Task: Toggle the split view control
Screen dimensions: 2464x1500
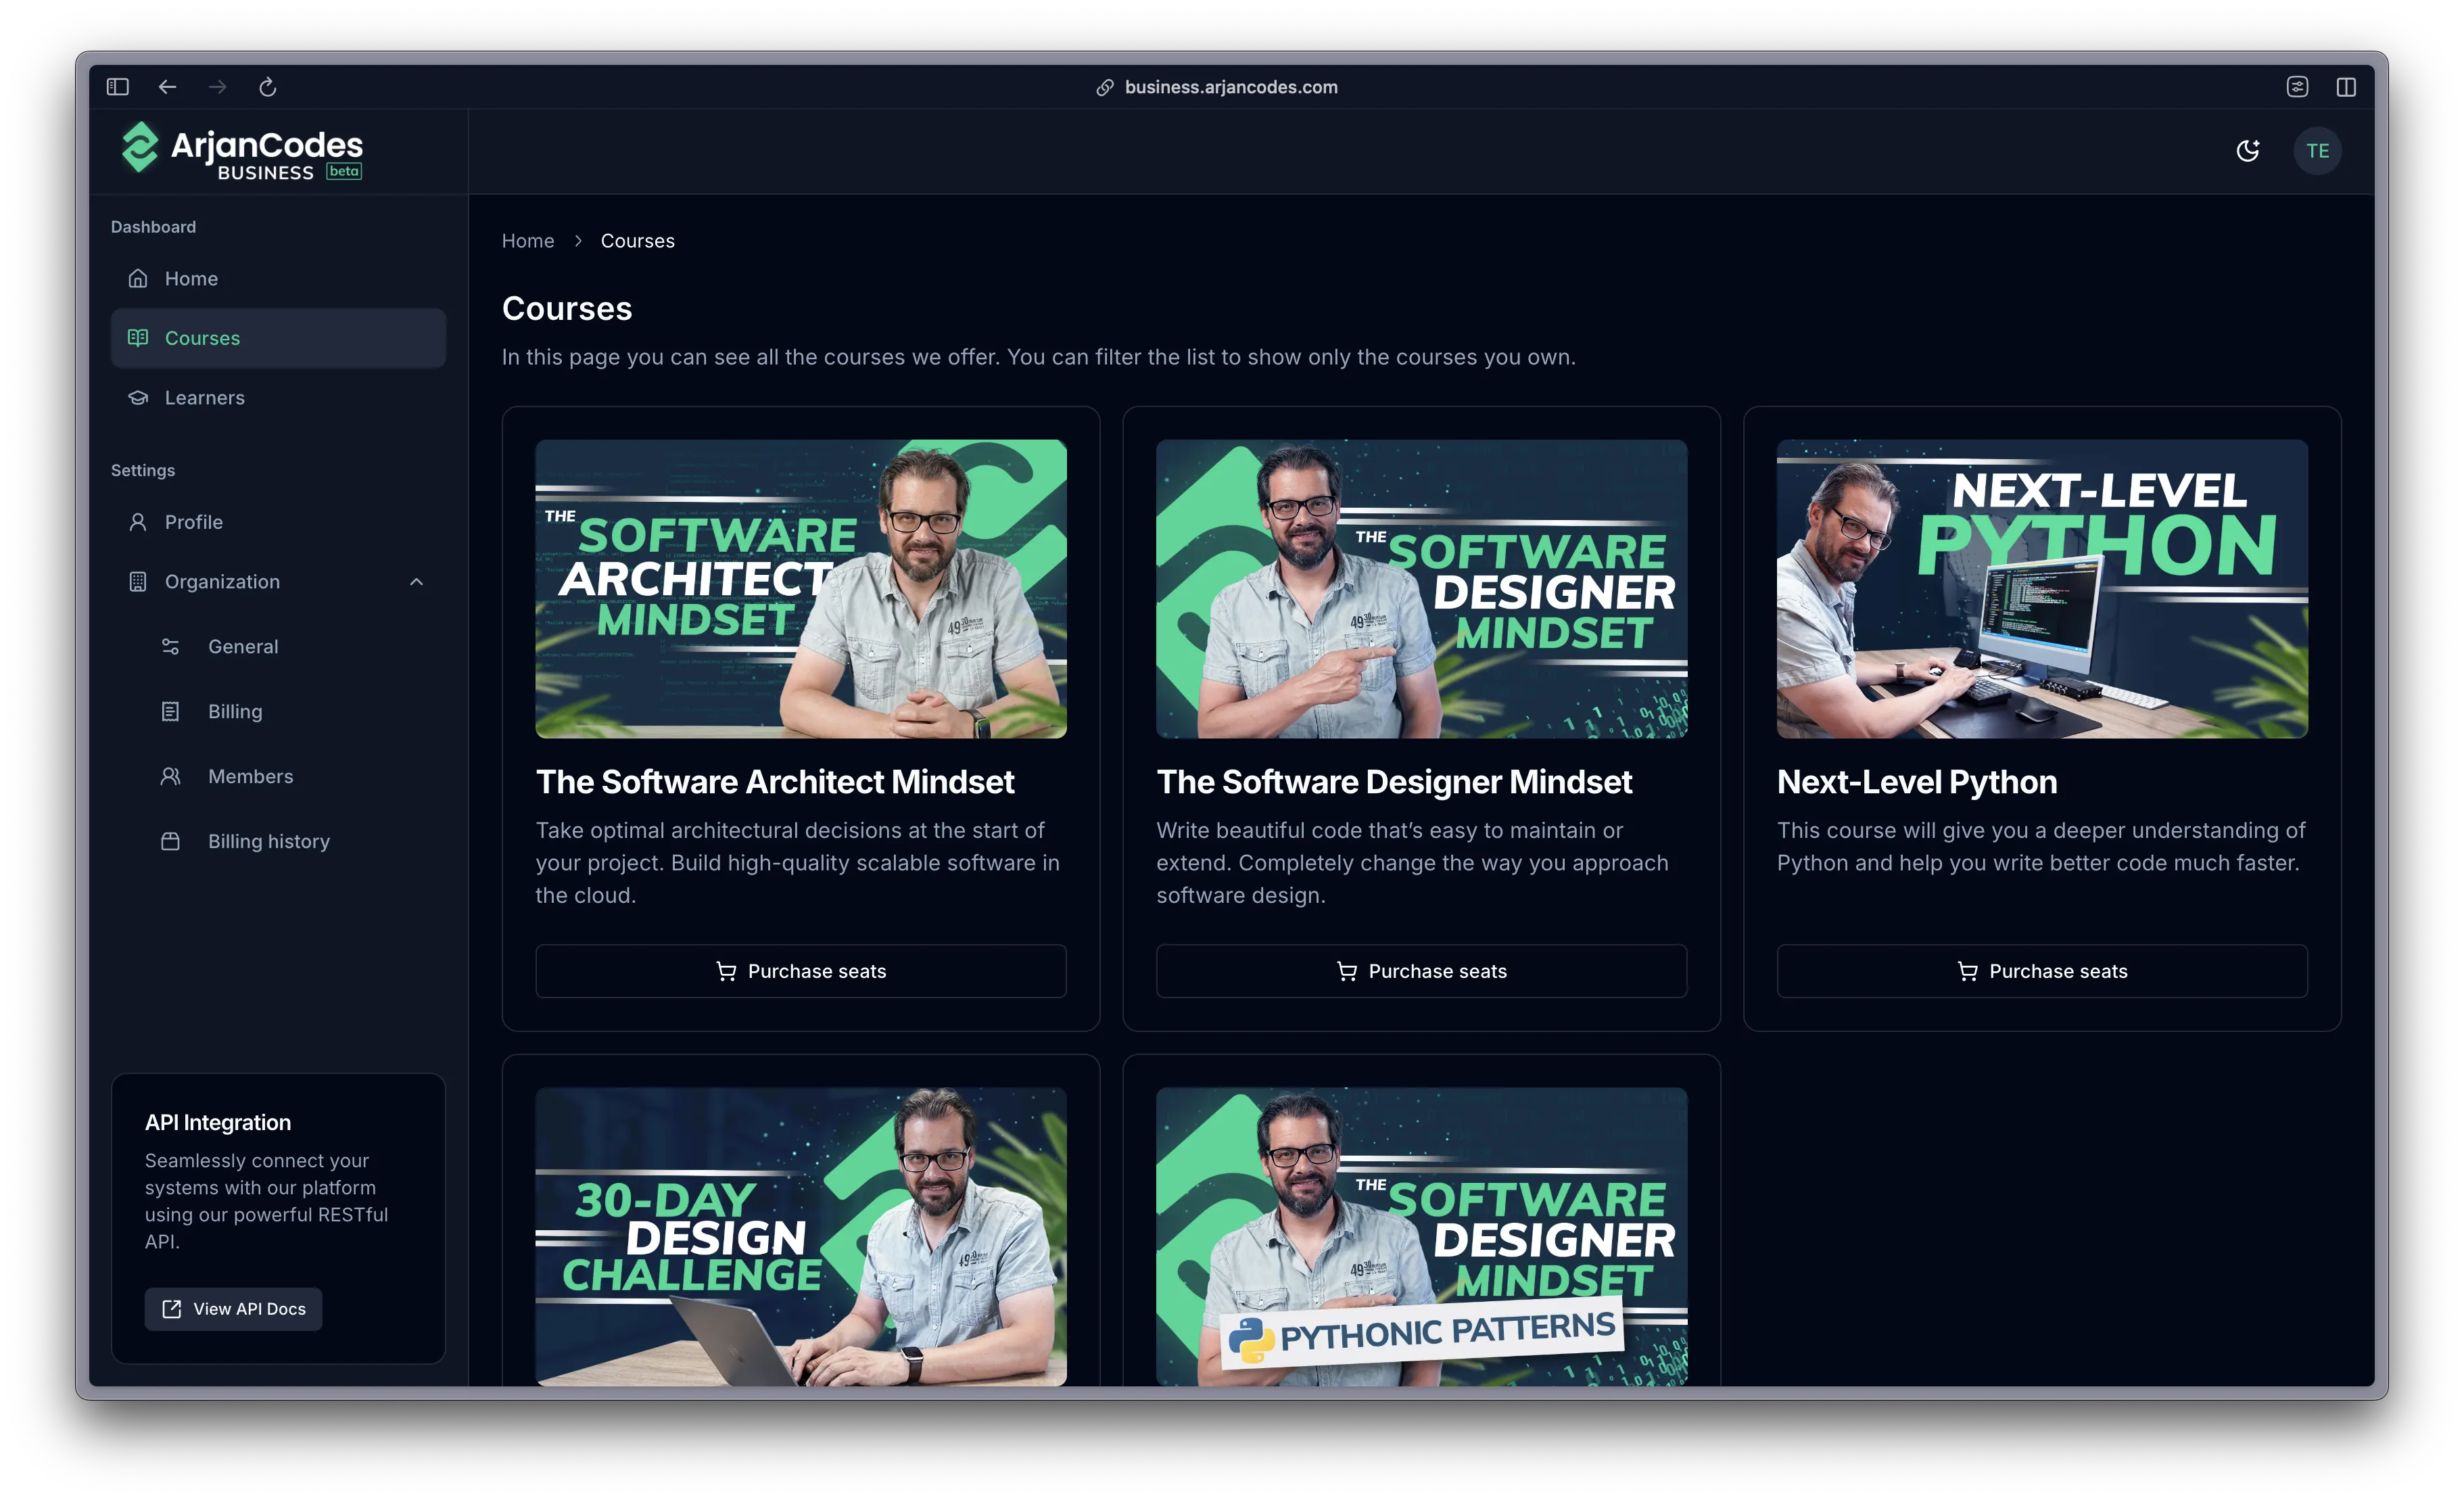Action: 2346,87
